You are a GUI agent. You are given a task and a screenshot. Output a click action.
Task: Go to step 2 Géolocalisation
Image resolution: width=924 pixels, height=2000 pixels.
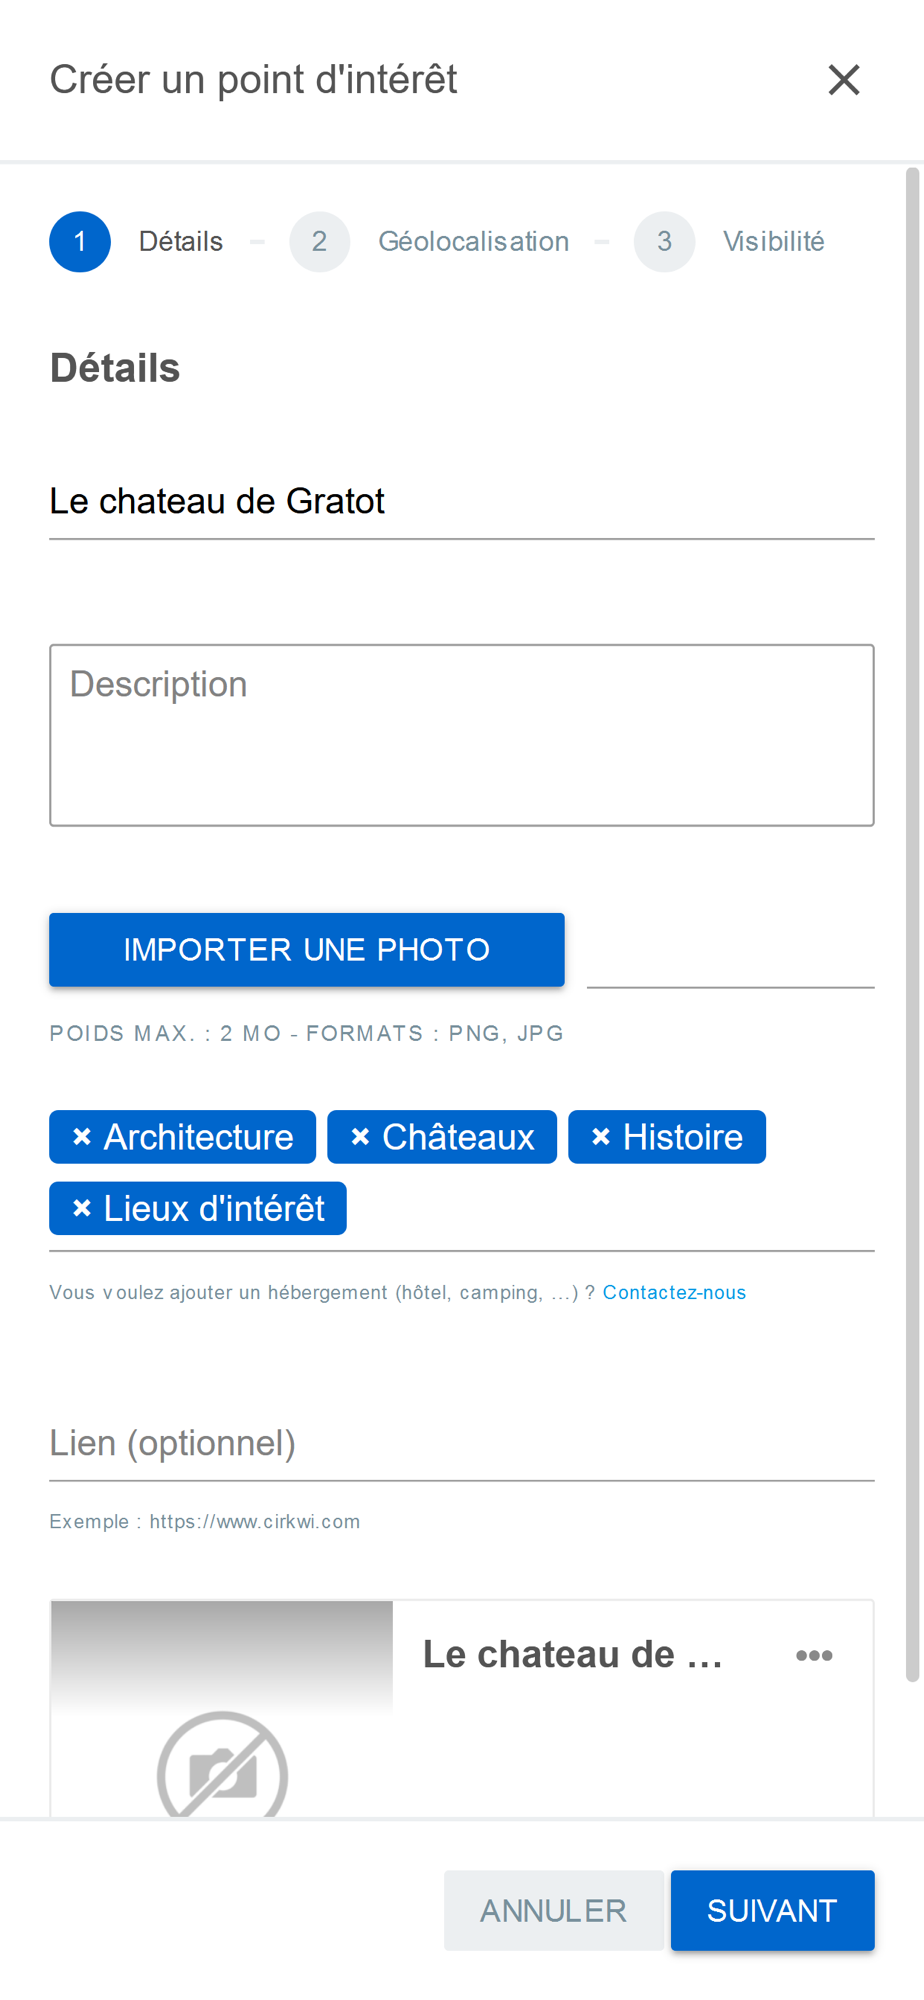click(473, 242)
